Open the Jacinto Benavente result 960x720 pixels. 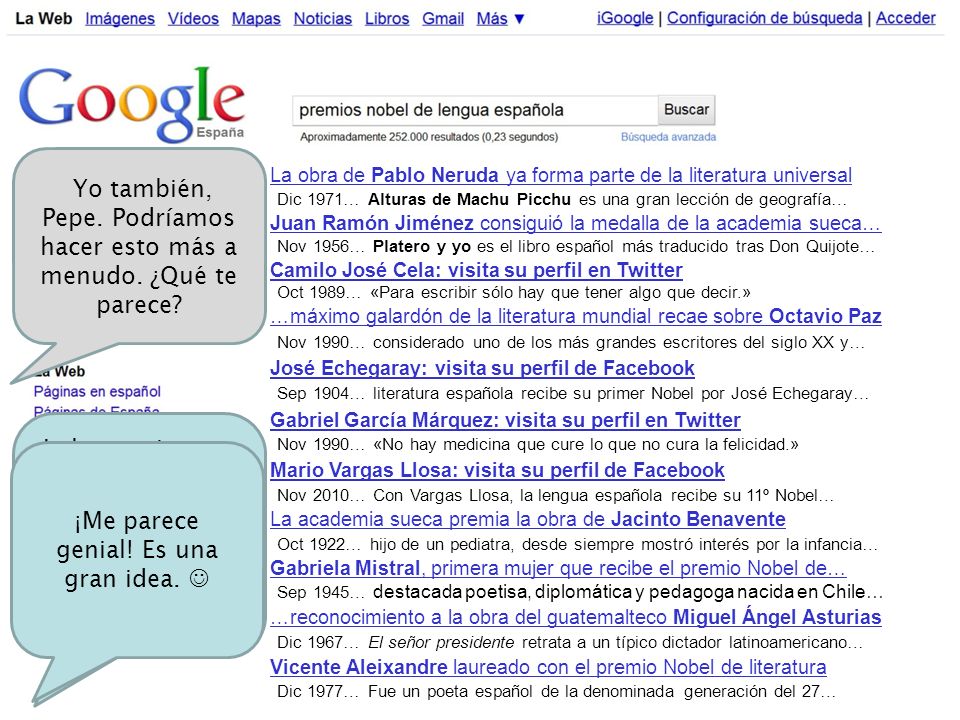528,519
